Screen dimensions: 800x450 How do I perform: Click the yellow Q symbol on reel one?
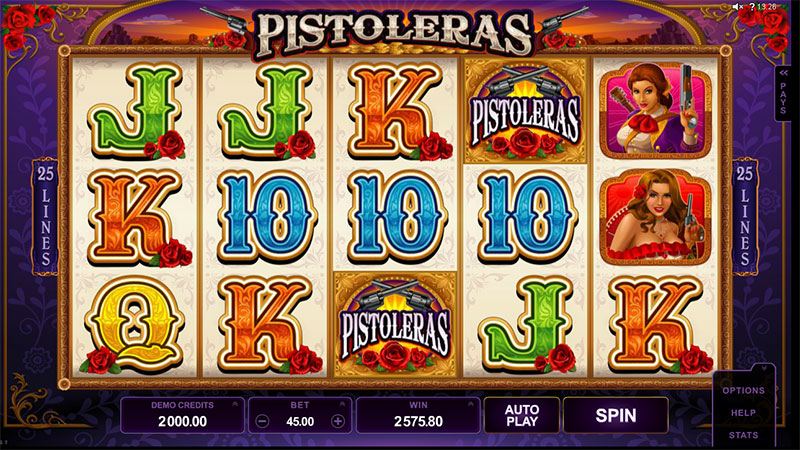[134, 324]
